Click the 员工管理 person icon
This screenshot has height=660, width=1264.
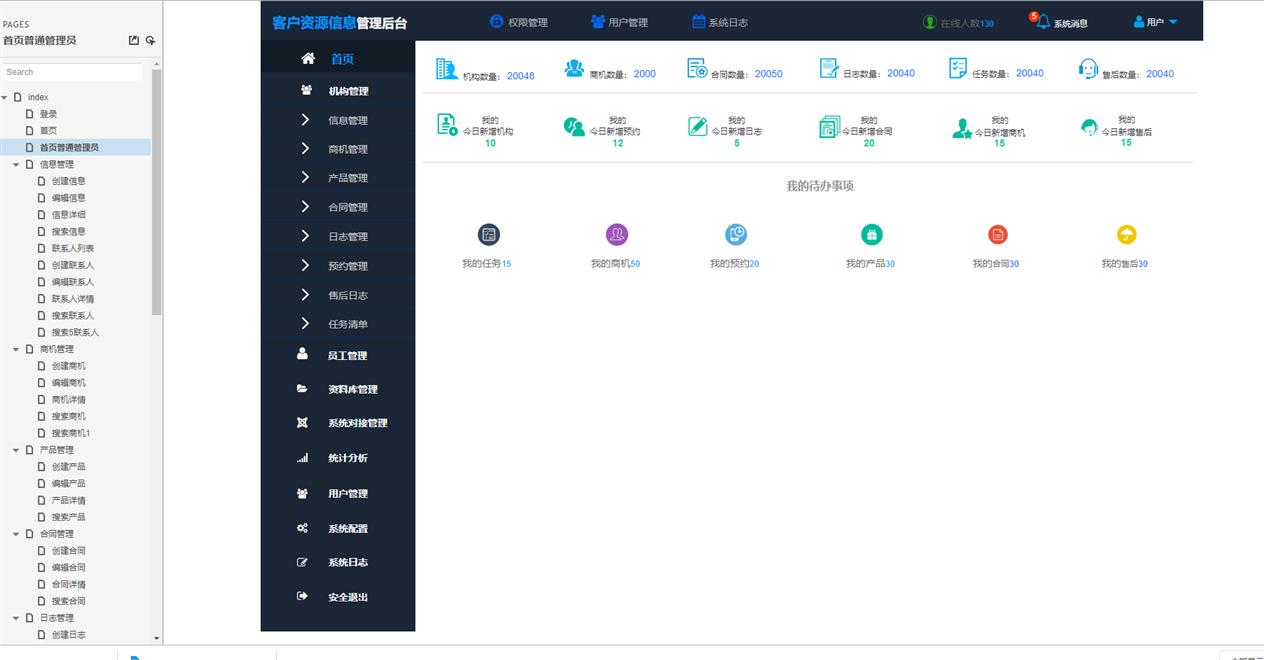[x=303, y=354]
